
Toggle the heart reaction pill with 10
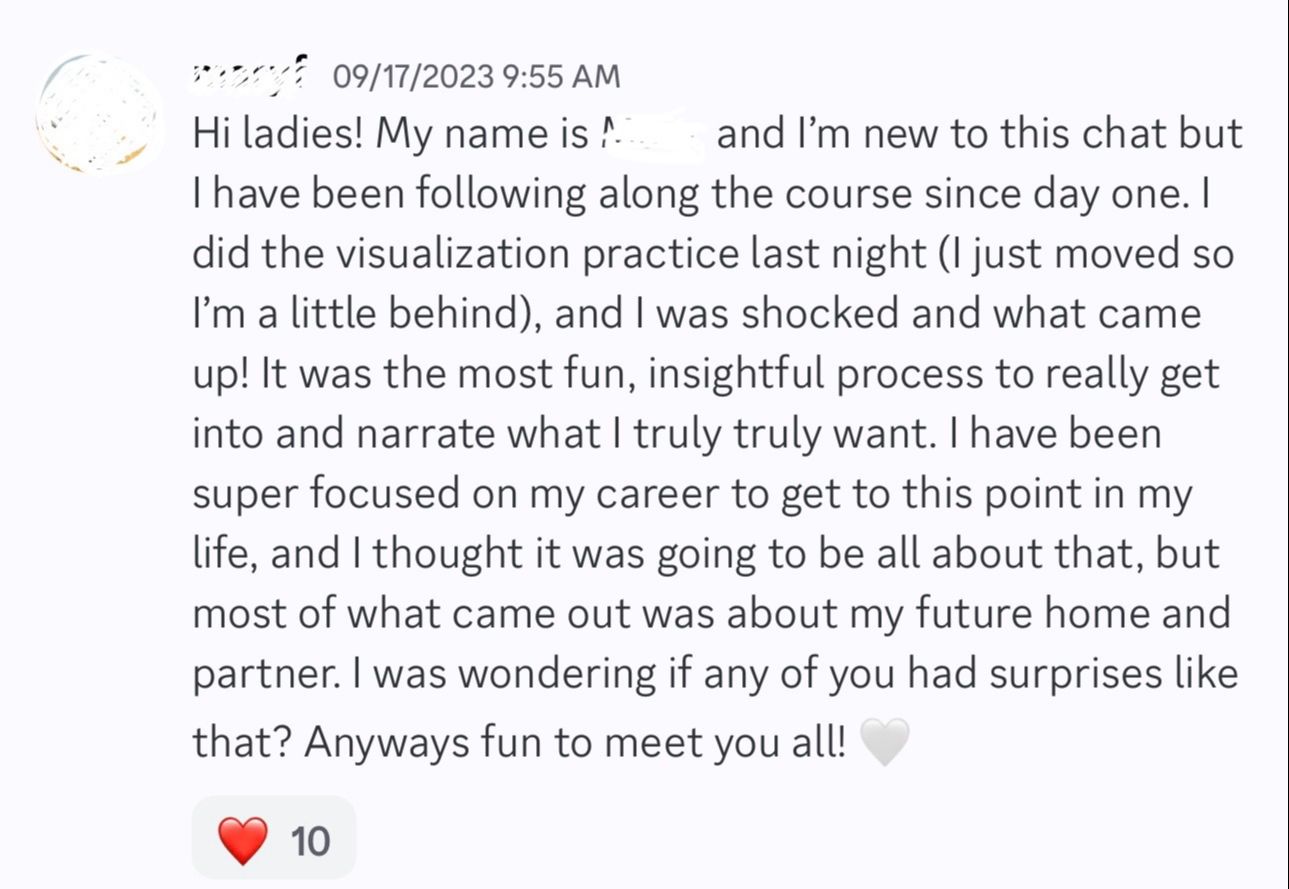click(x=274, y=838)
